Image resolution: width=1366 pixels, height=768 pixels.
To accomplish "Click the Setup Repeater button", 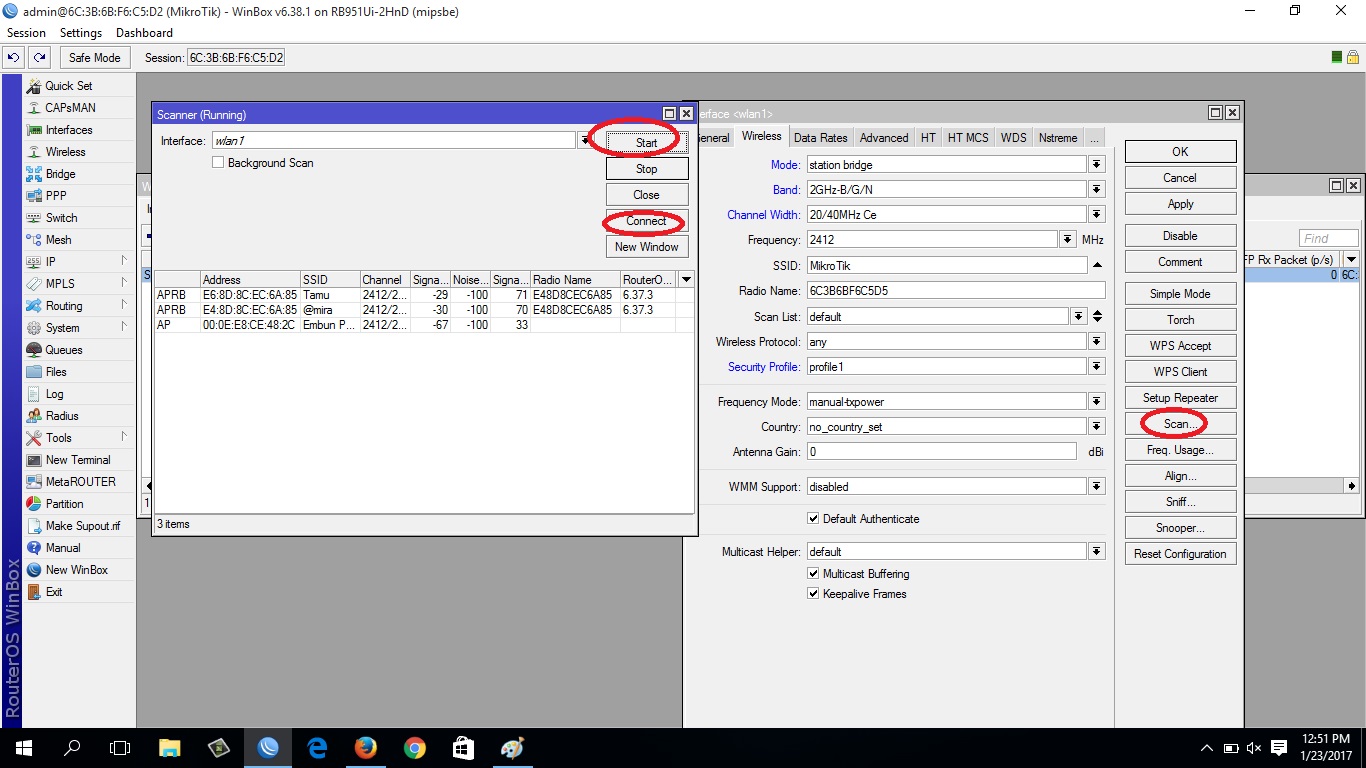I will click(1181, 398).
